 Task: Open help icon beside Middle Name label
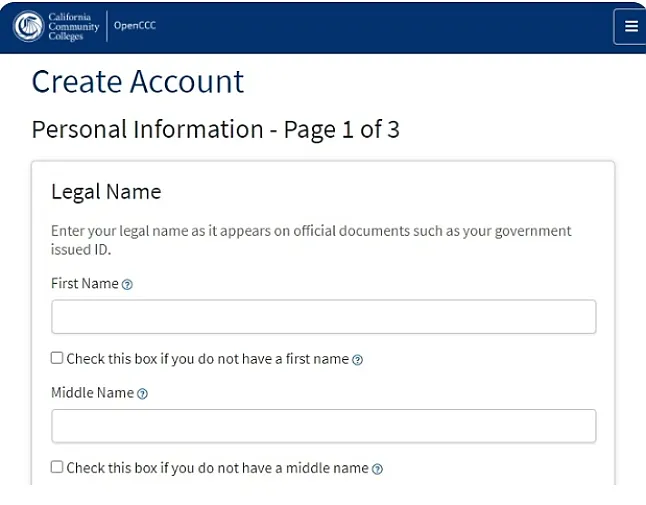coord(142,394)
